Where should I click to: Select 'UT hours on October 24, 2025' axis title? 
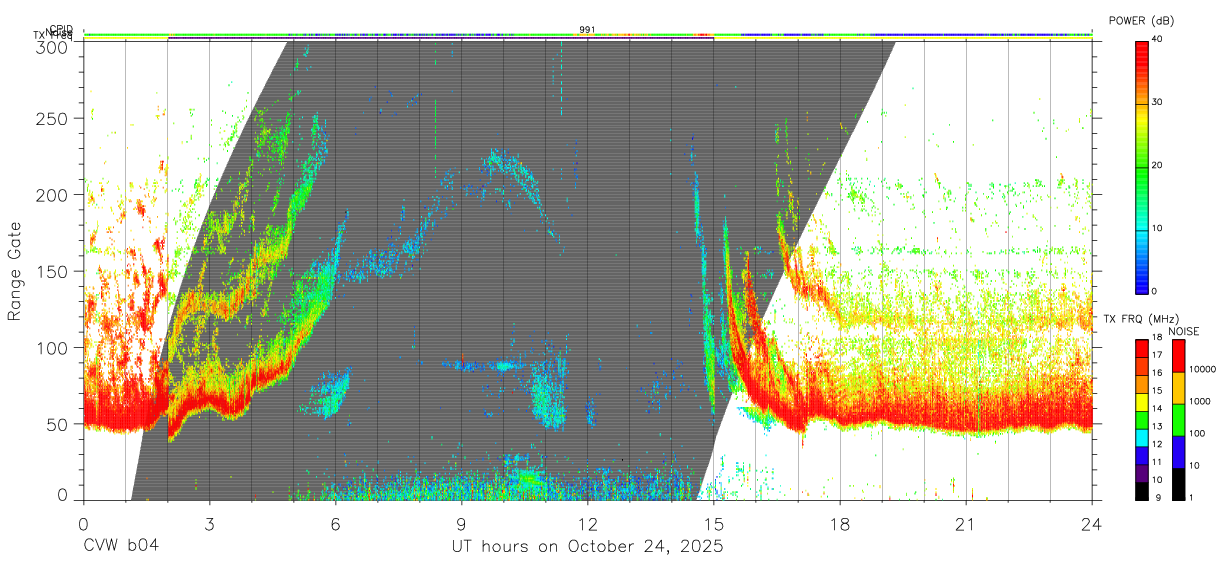pos(587,547)
